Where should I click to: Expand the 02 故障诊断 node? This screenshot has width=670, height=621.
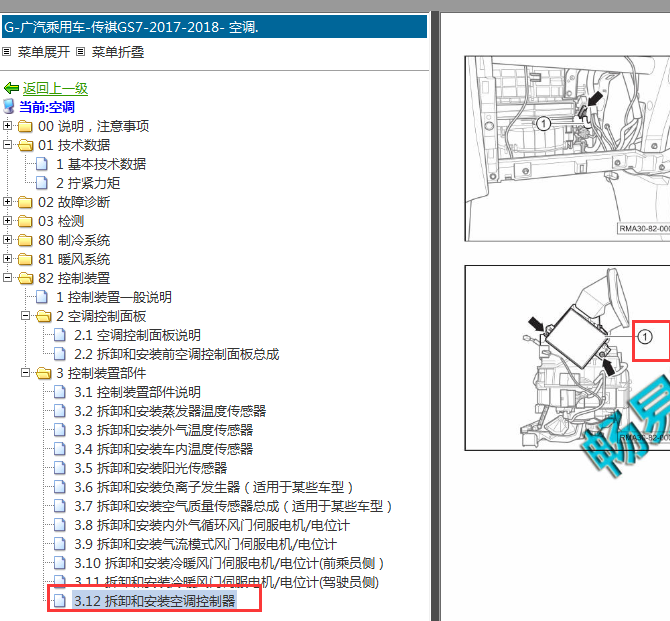[x=7, y=201]
